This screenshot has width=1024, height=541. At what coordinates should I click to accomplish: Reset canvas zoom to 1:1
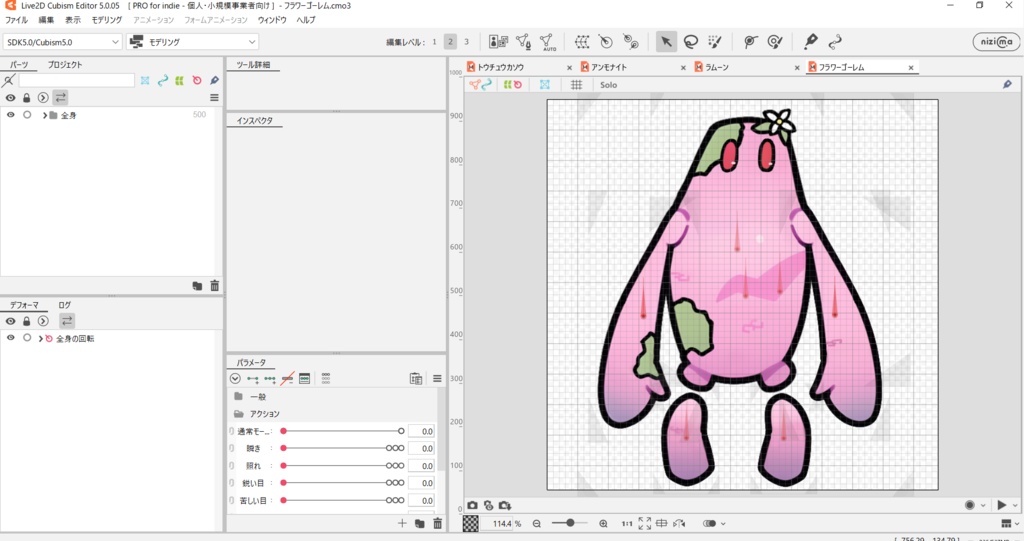(x=627, y=523)
